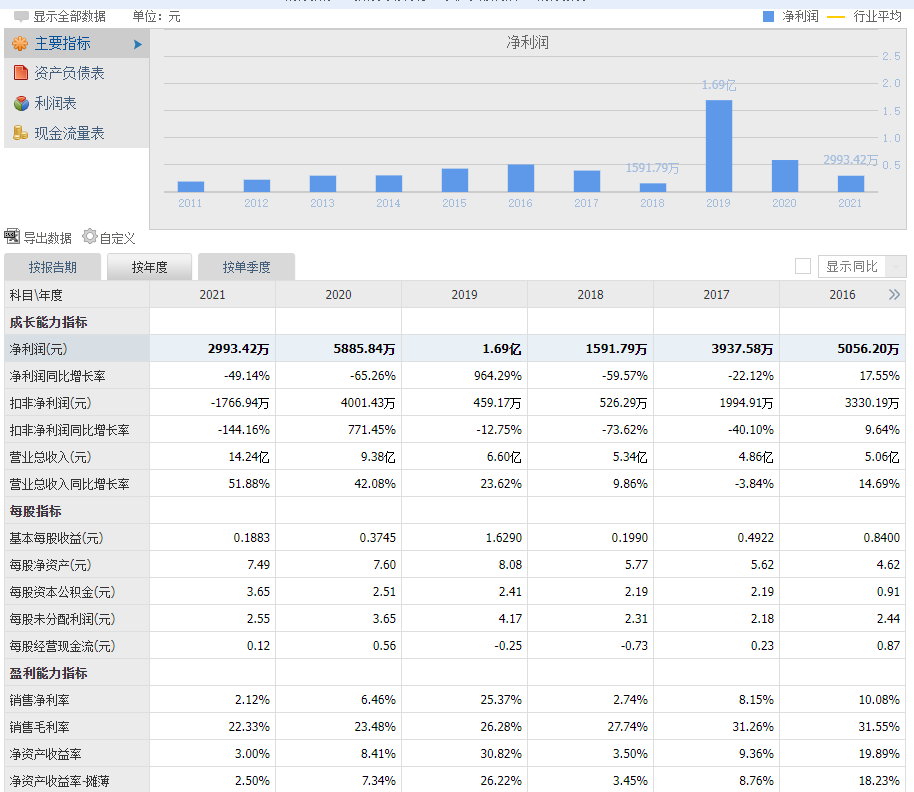Select the 每股经营现金流(元) row label
Screen dimensions: 914x792
62,646
